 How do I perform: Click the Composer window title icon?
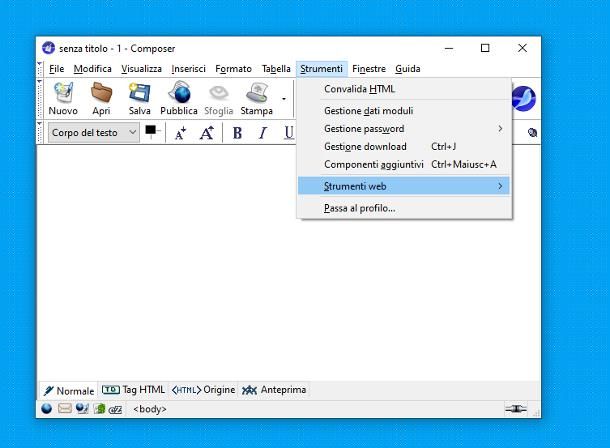tap(48, 48)
